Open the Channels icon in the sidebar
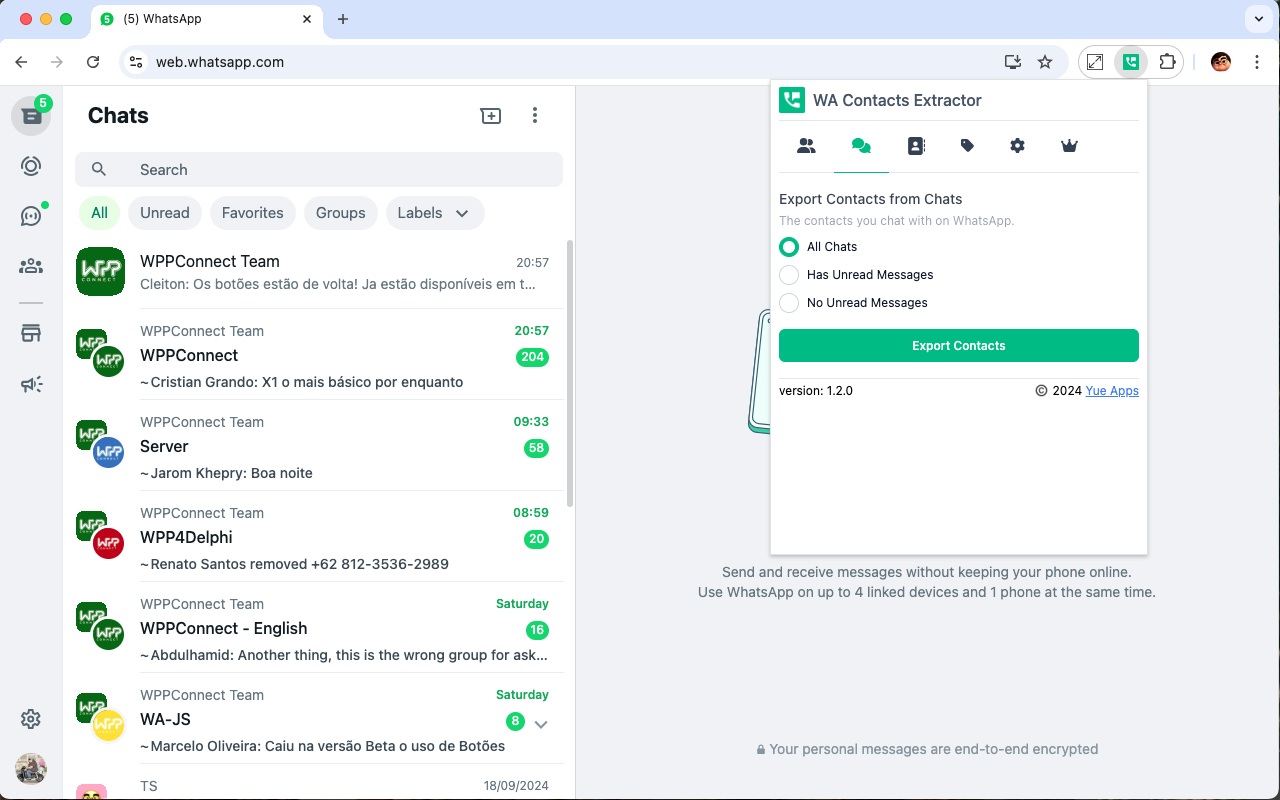 coord(31,216)
